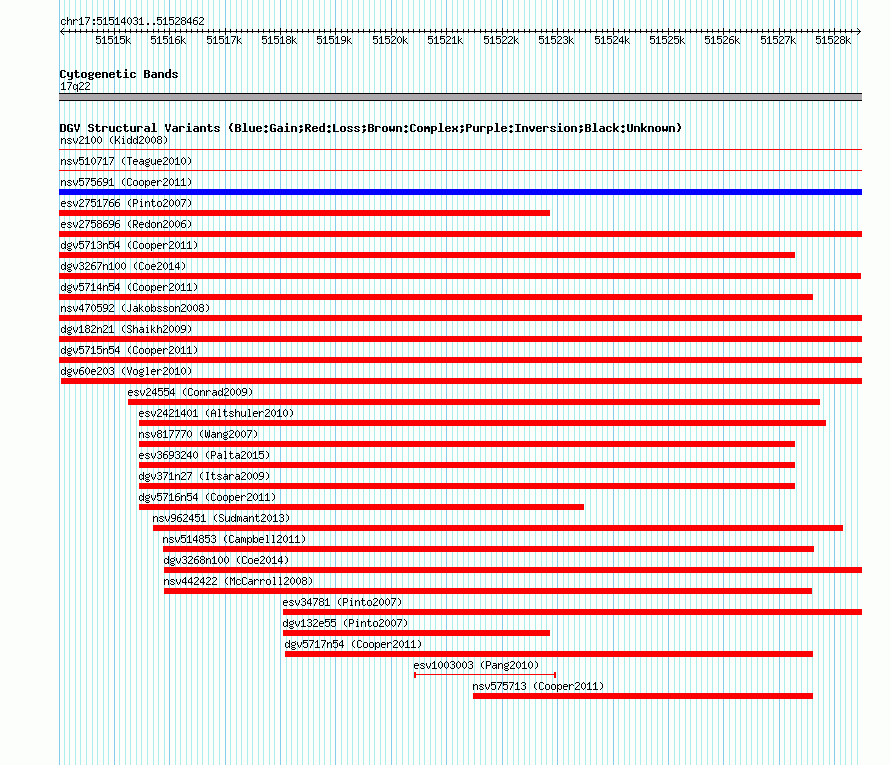Image resolution: width=890 pixels, height=765 pixels.
Task: Open esv2421401 (Altshuler2010) variant
Action: click(x=216, y=413)
